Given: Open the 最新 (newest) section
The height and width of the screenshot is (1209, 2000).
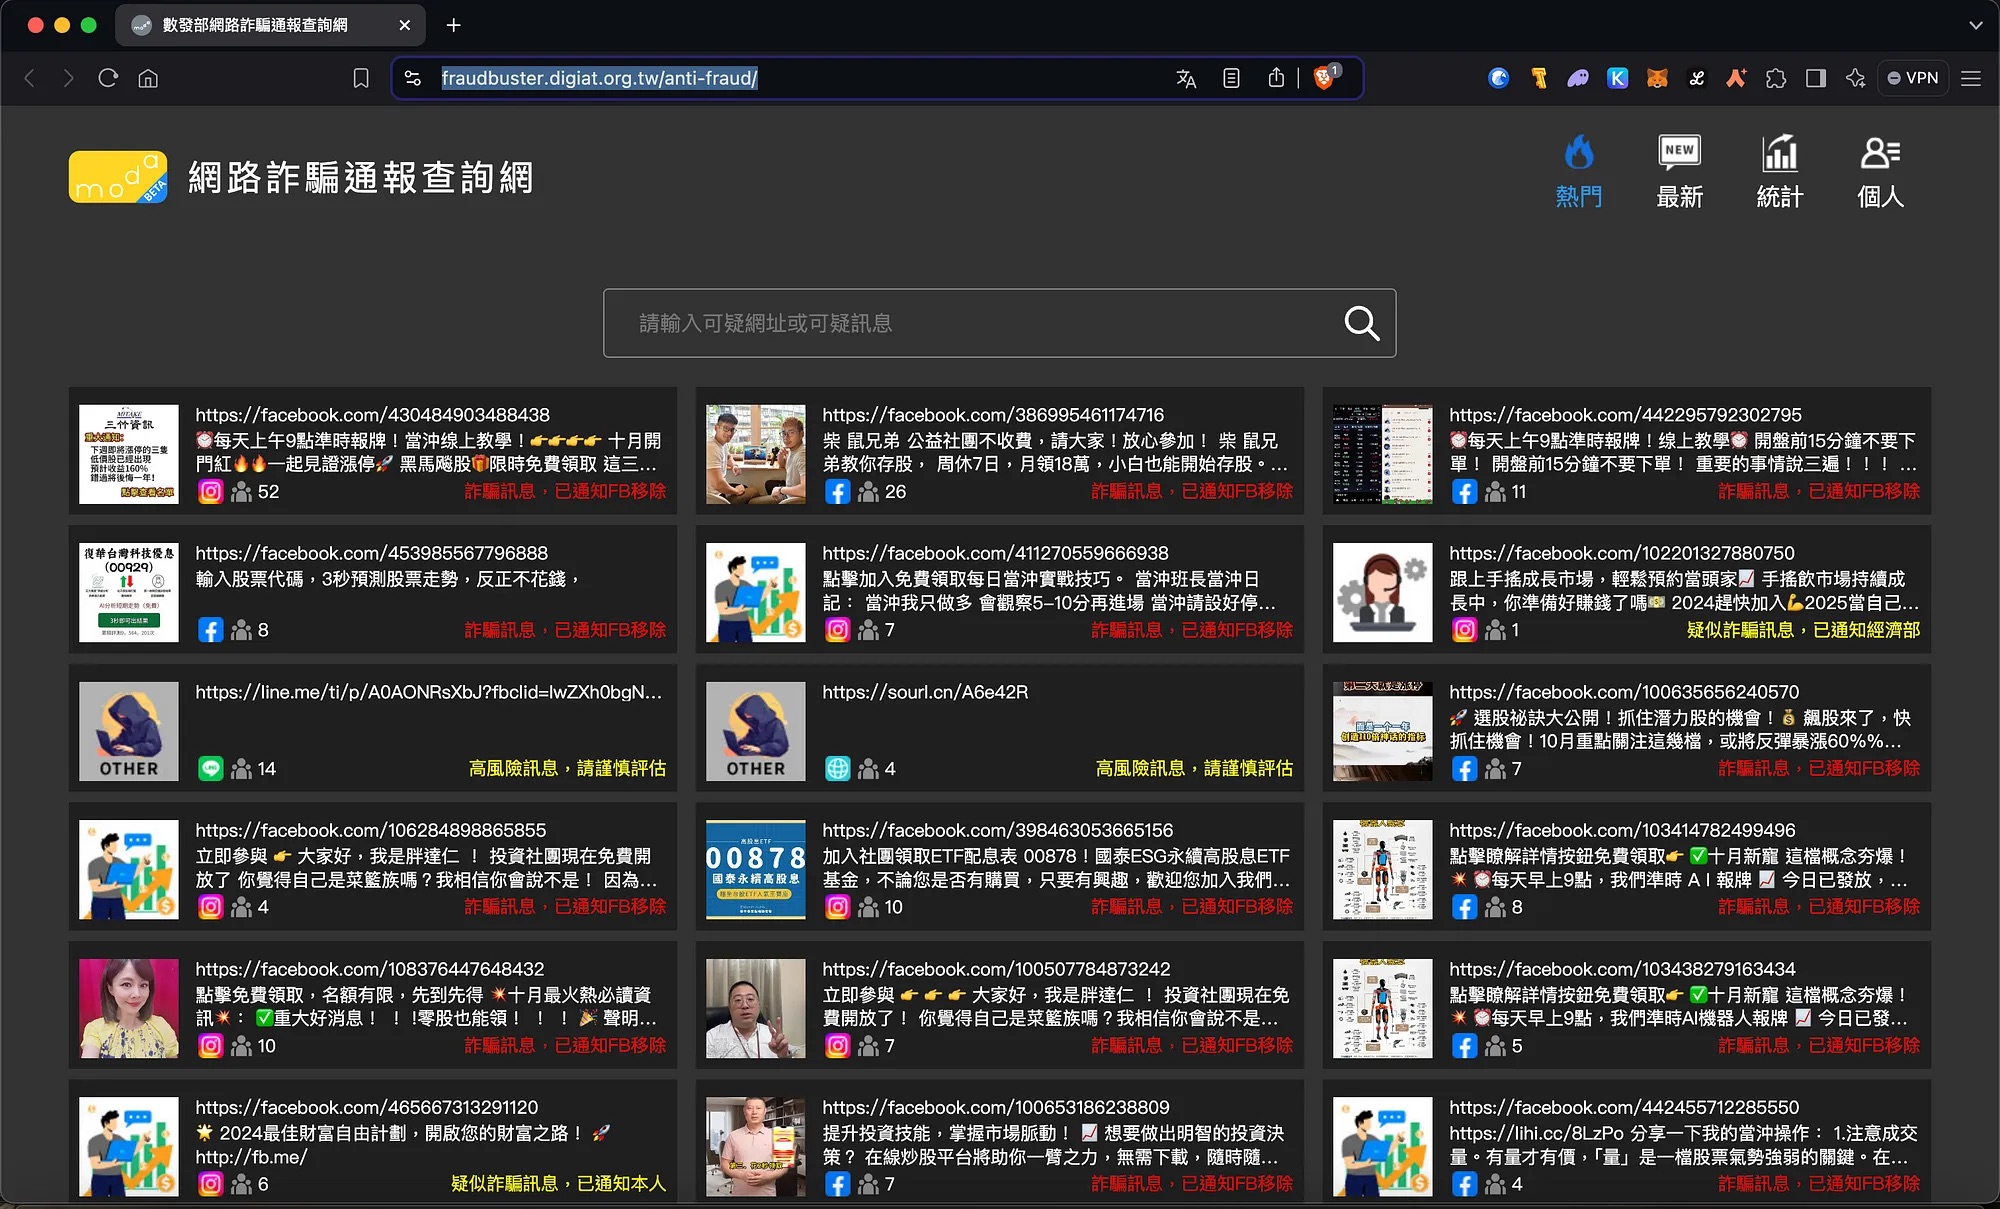Looking at the screenshot, I should [x=1680, y=172].
